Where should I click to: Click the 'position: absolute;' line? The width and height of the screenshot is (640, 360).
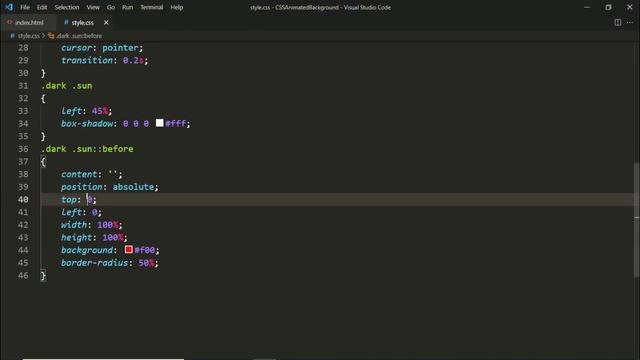point(110,187)
